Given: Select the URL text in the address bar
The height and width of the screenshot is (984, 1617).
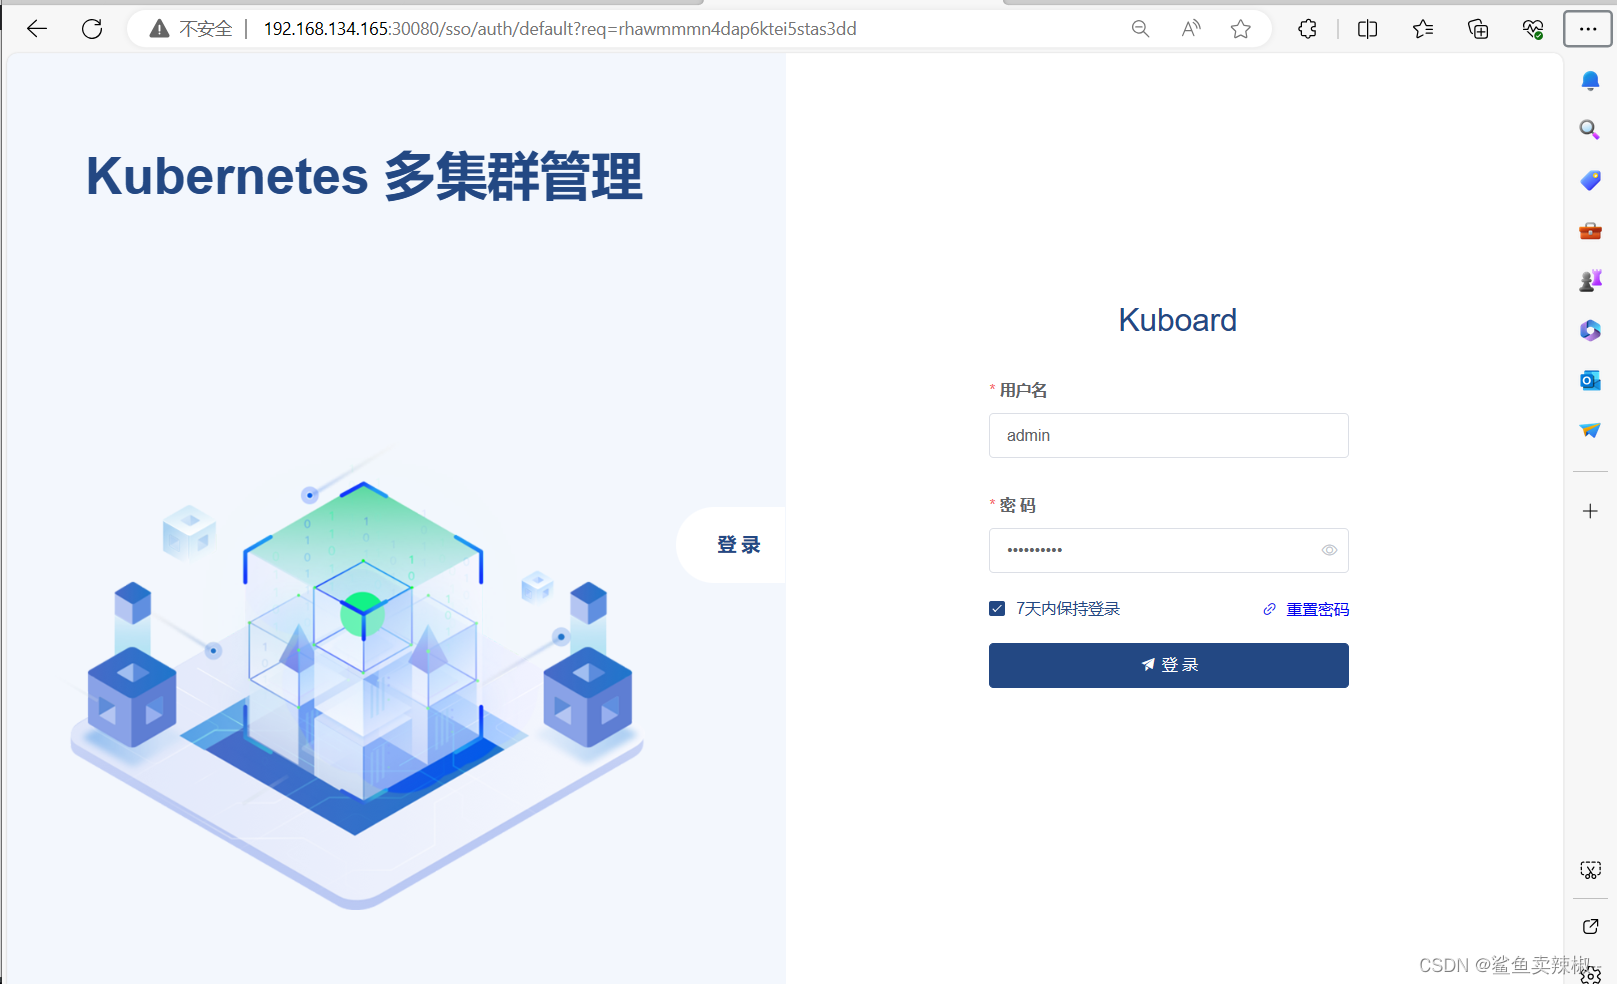Looking at the screenshot, I should pos(560,29).
